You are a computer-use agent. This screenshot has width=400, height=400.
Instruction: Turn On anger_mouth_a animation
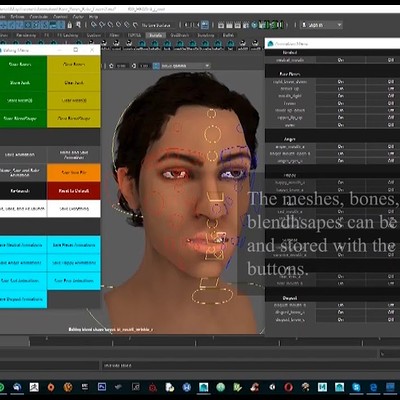tap(340, 146)
